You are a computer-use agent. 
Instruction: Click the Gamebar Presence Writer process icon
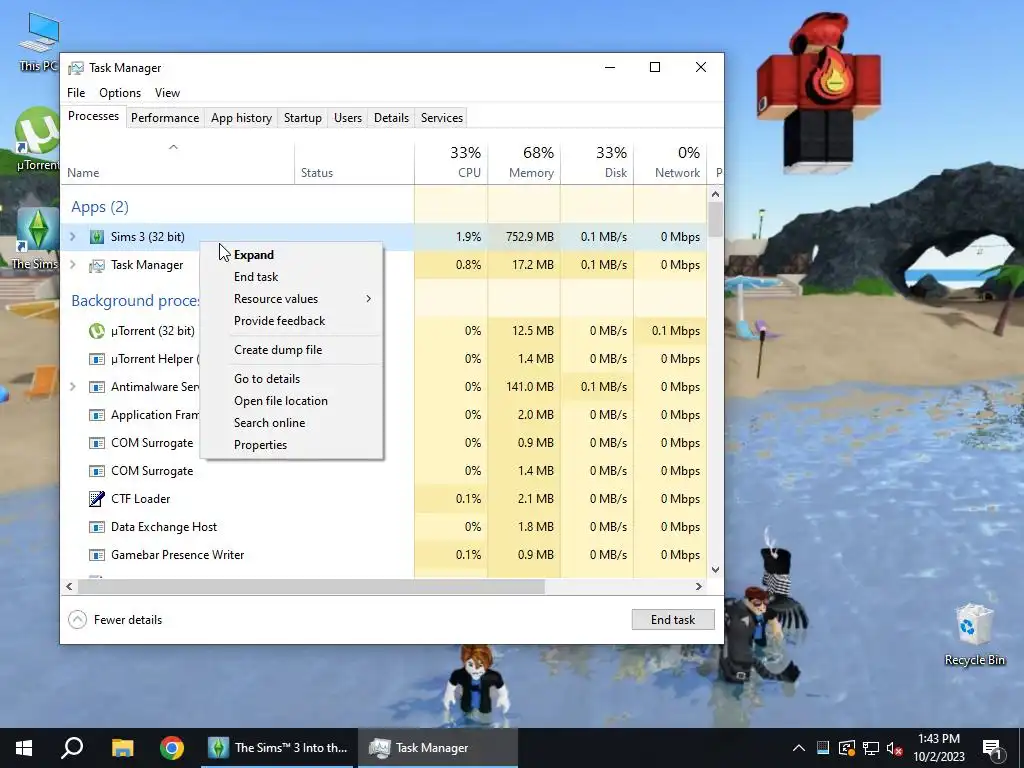click(97, 555)
